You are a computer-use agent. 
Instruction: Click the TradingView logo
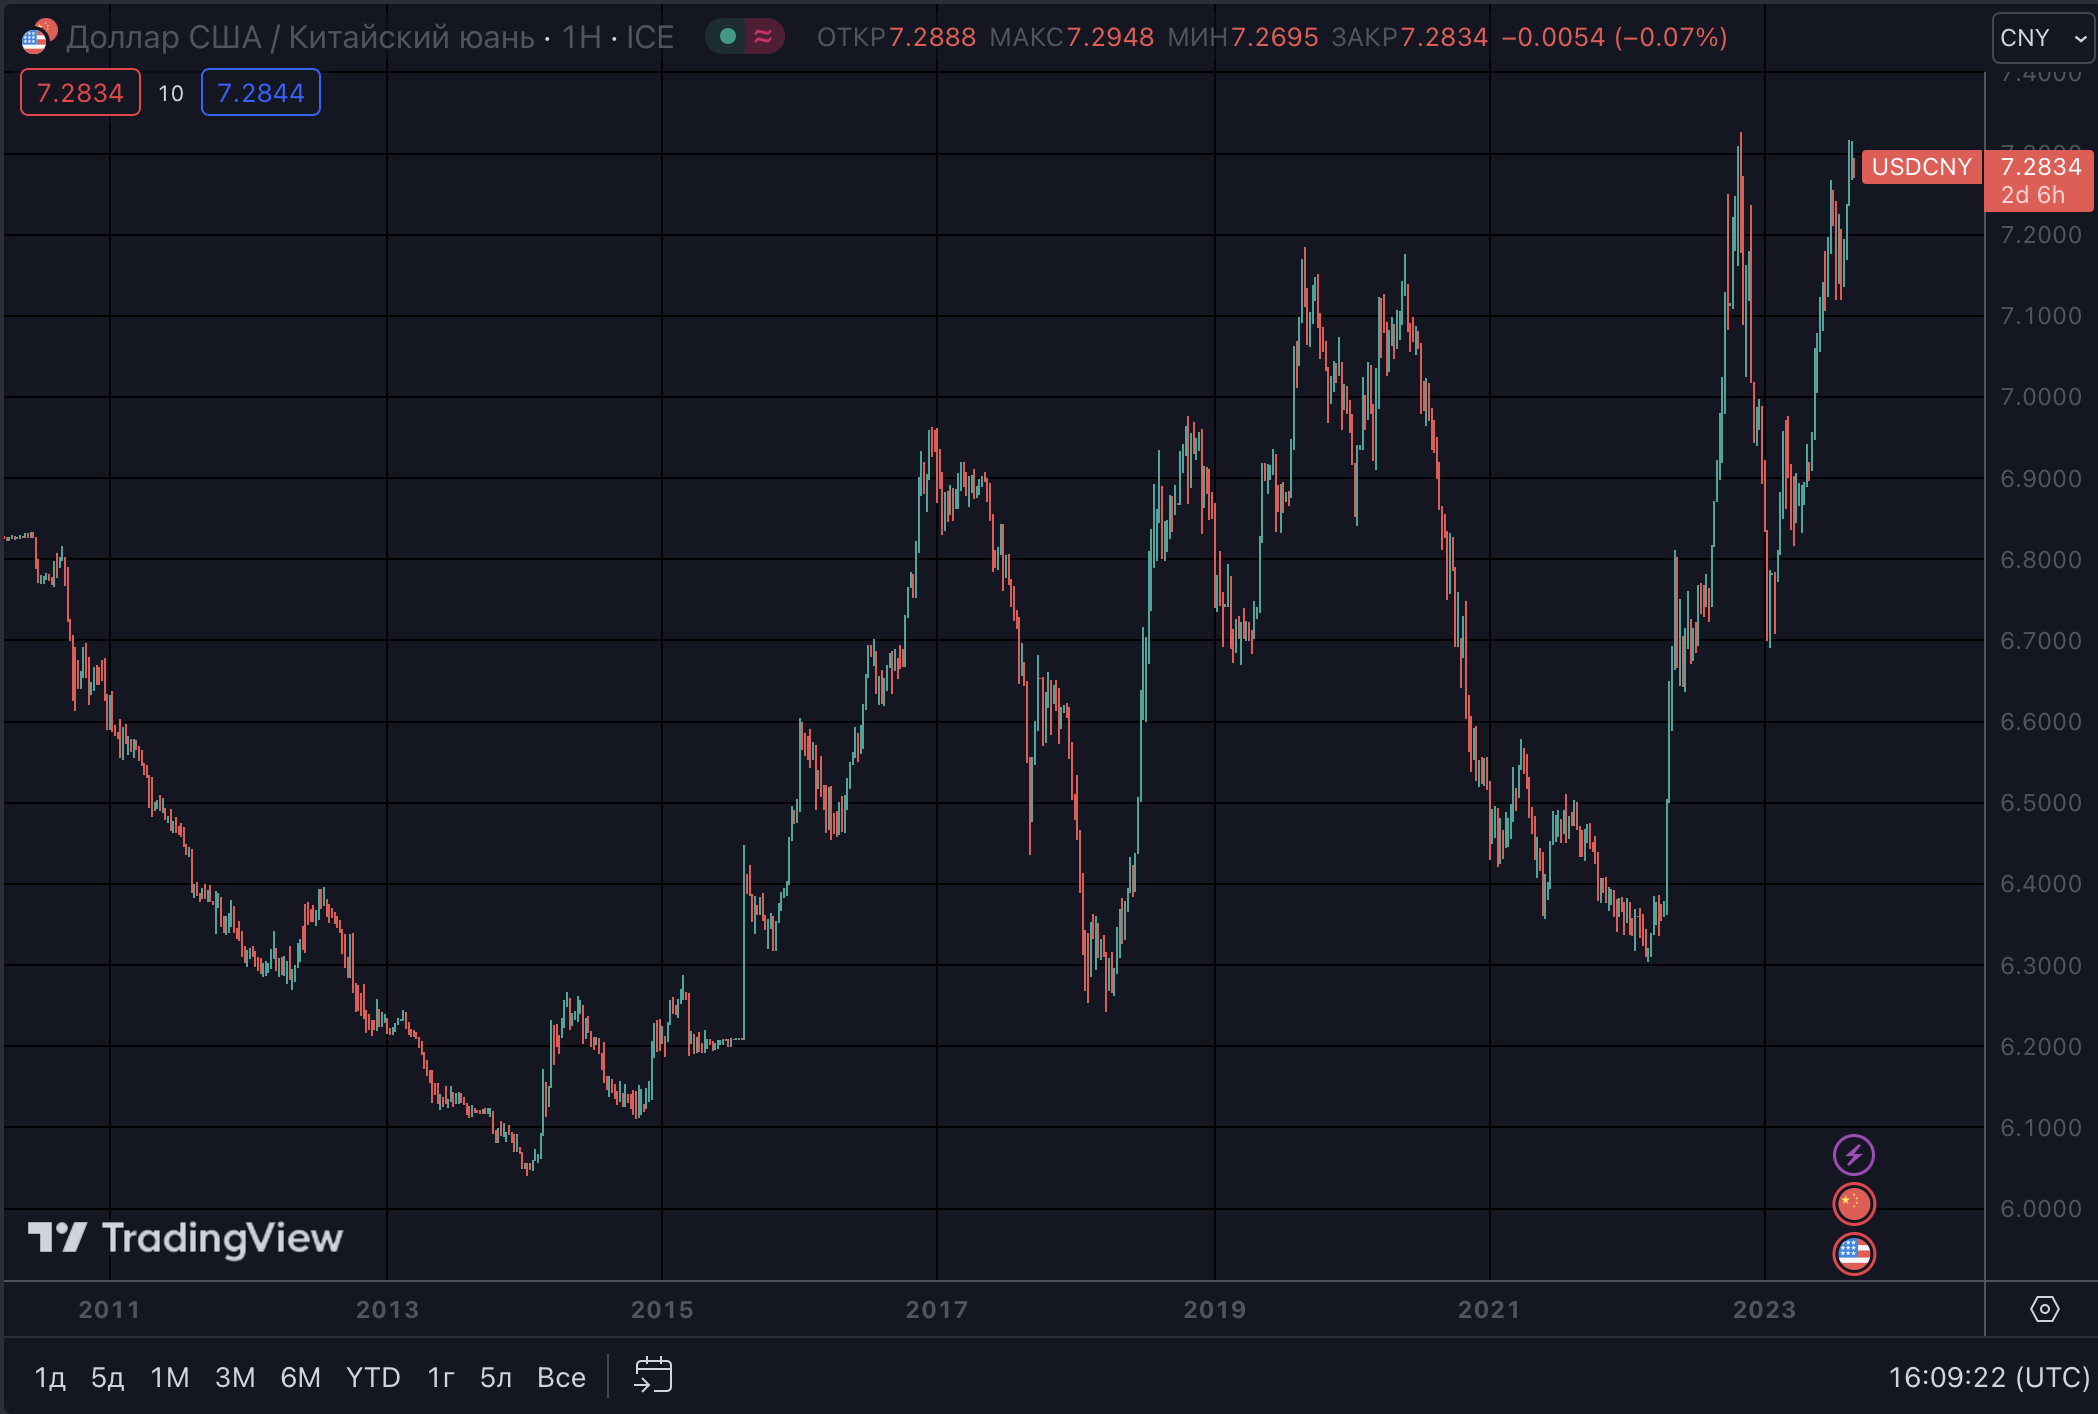pos(186,1238)
